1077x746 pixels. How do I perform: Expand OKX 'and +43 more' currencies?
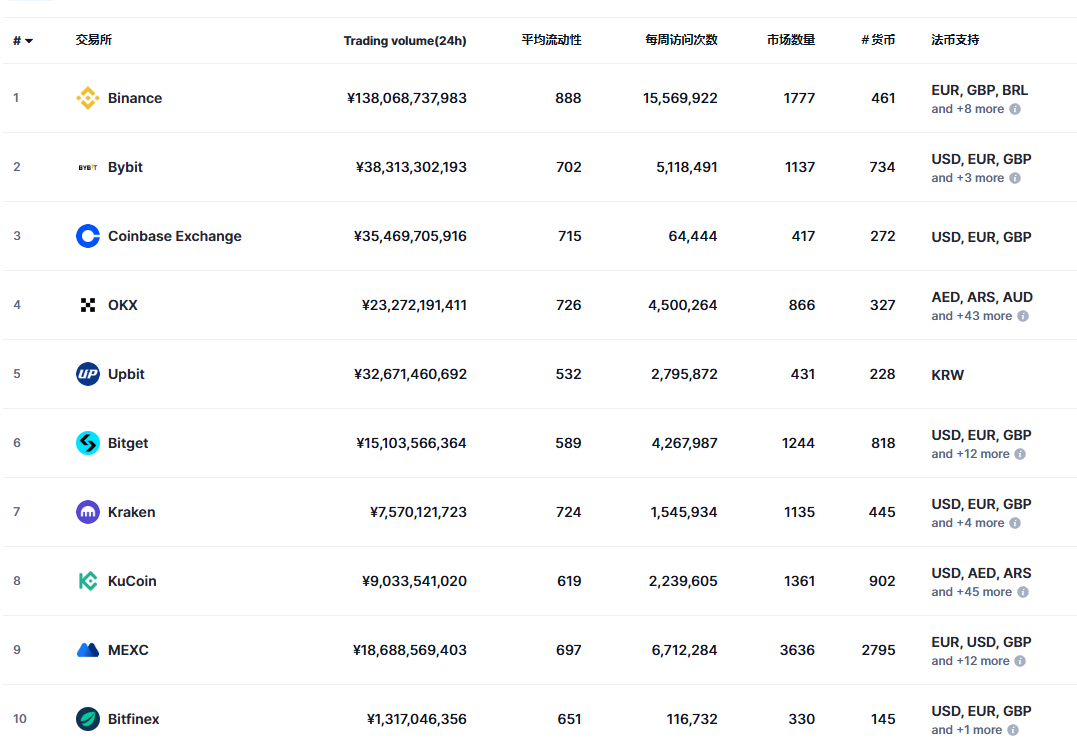tap(971, 316)
